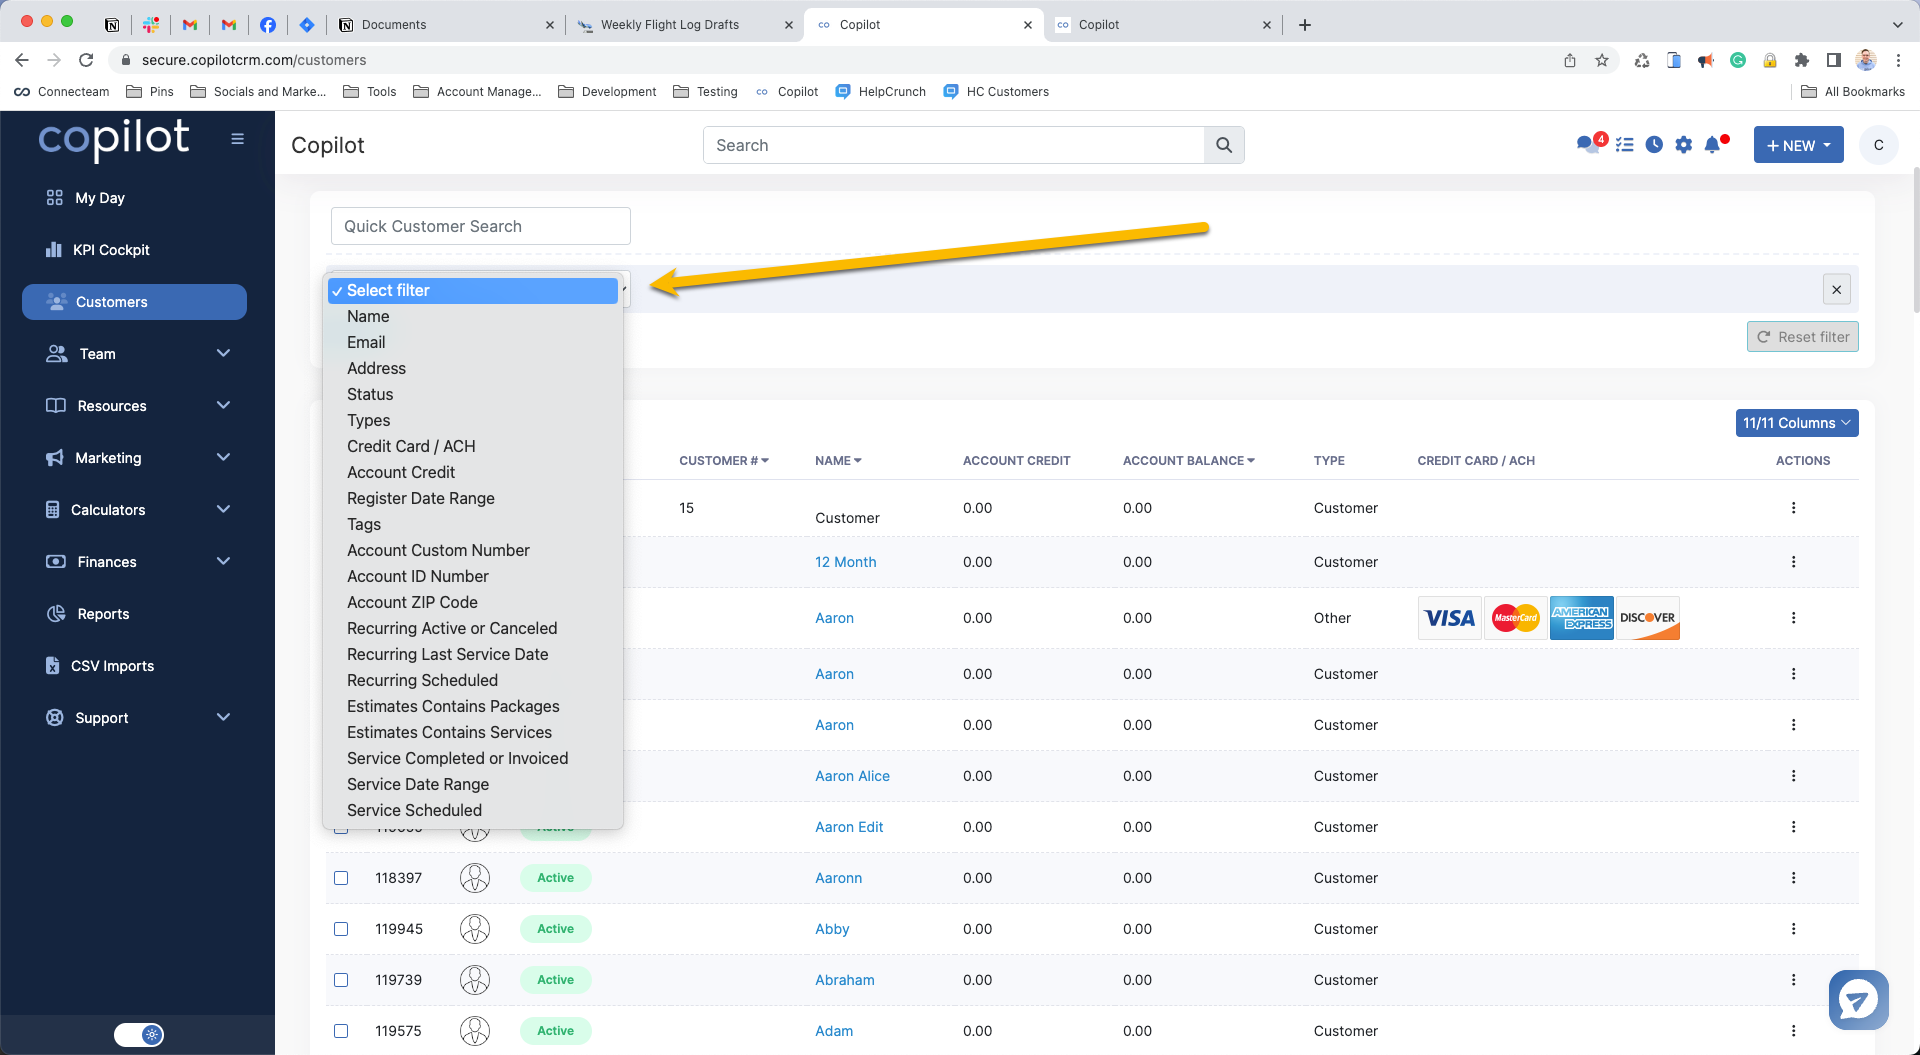The image size is (1920, 1055).
Task: Expand the Resources menu chevron
Action: [224, 405]
